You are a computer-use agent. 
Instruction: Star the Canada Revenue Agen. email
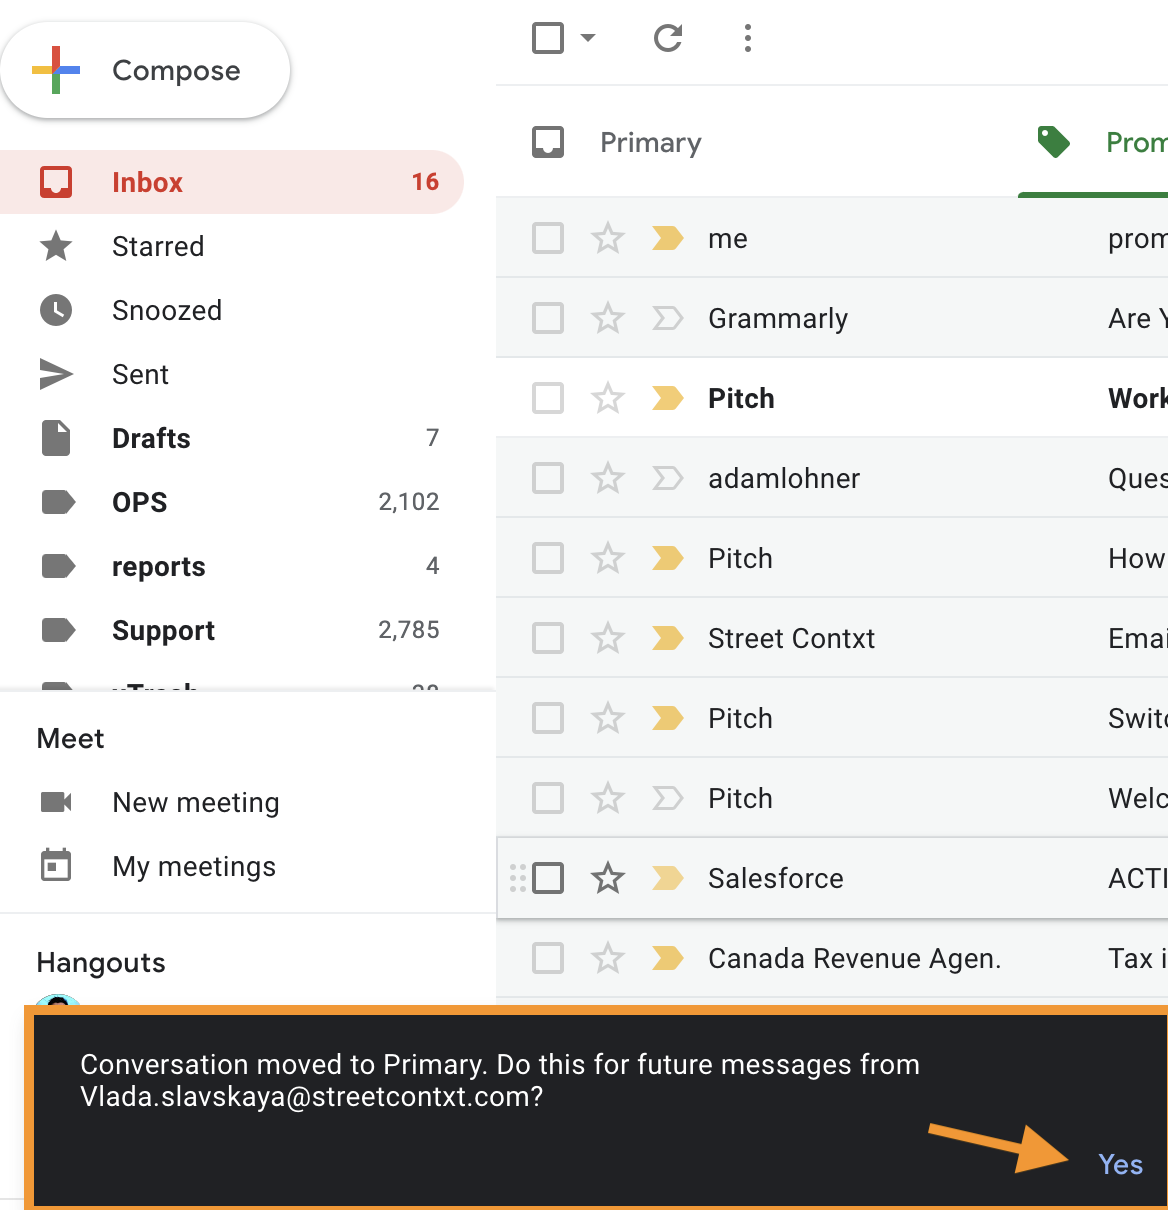pyautogui.click(x=608, y=958)
